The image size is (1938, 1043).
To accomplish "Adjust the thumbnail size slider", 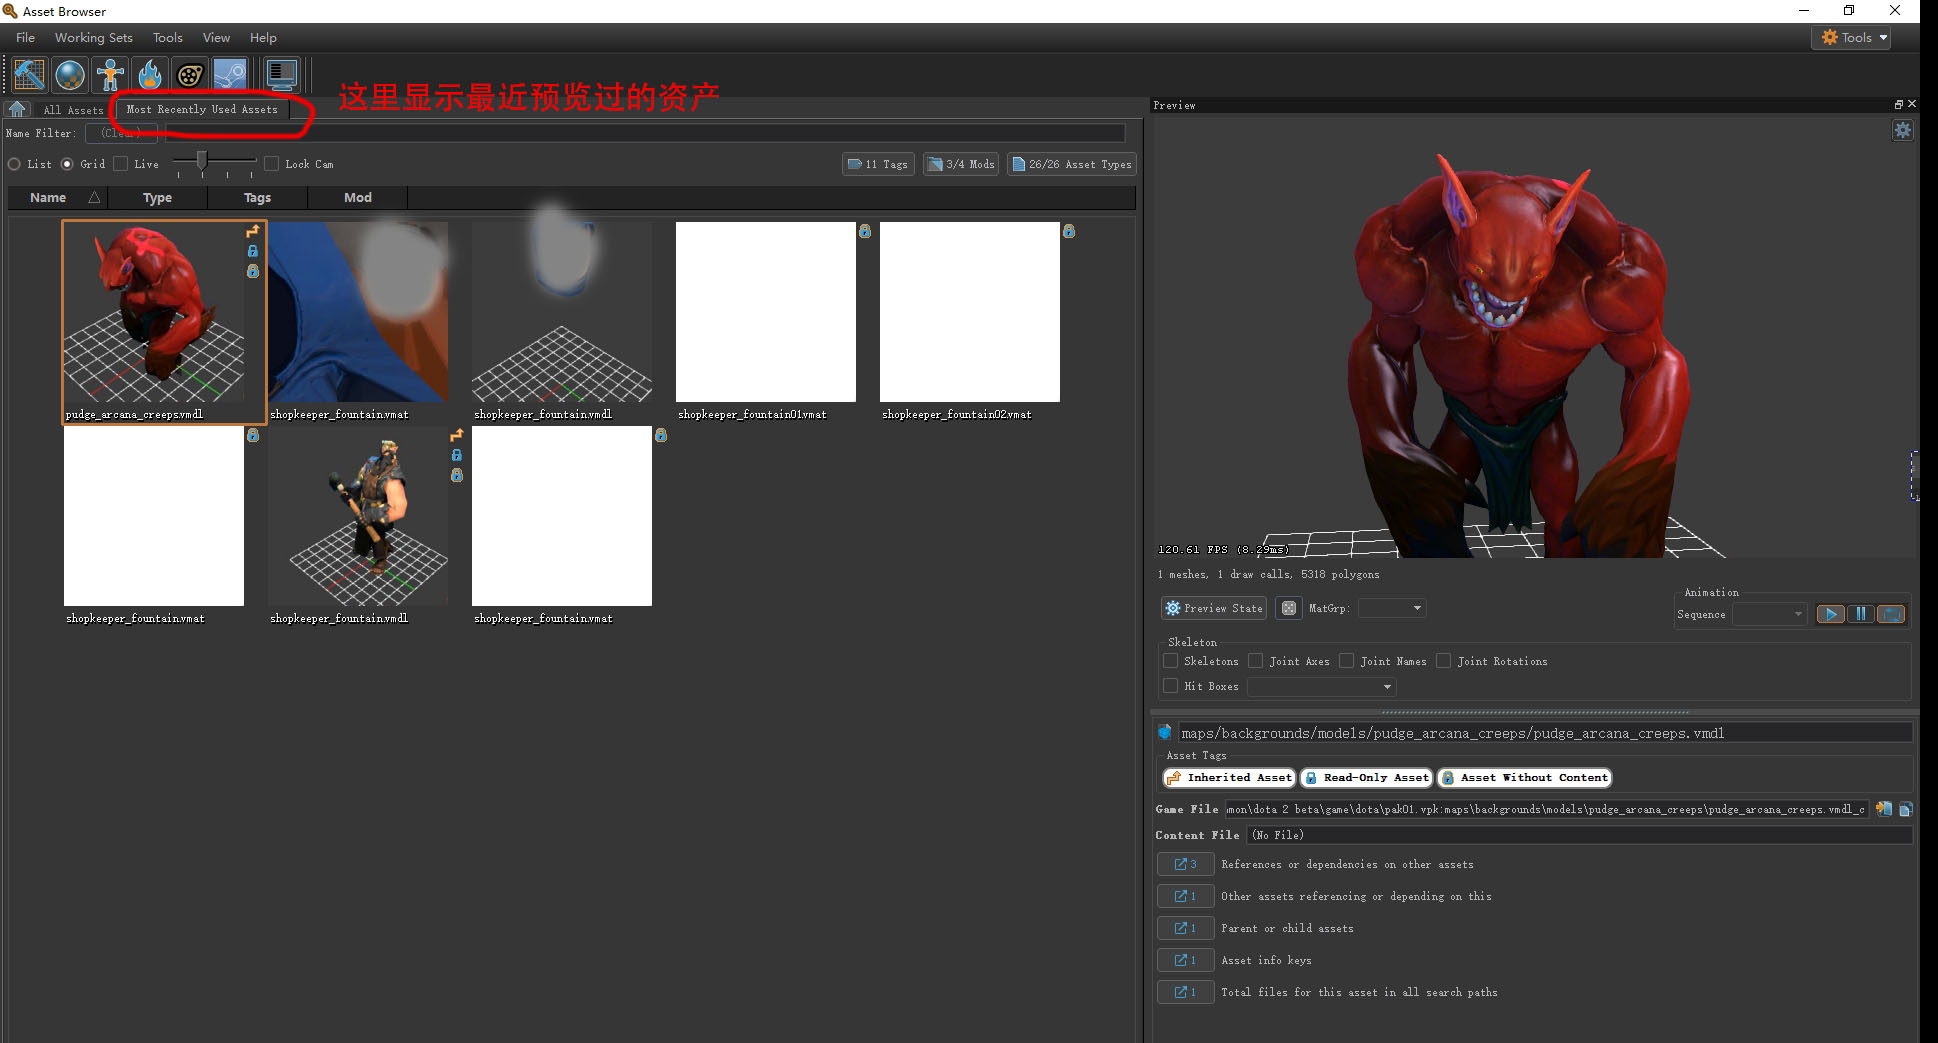I will coord(202,160).
